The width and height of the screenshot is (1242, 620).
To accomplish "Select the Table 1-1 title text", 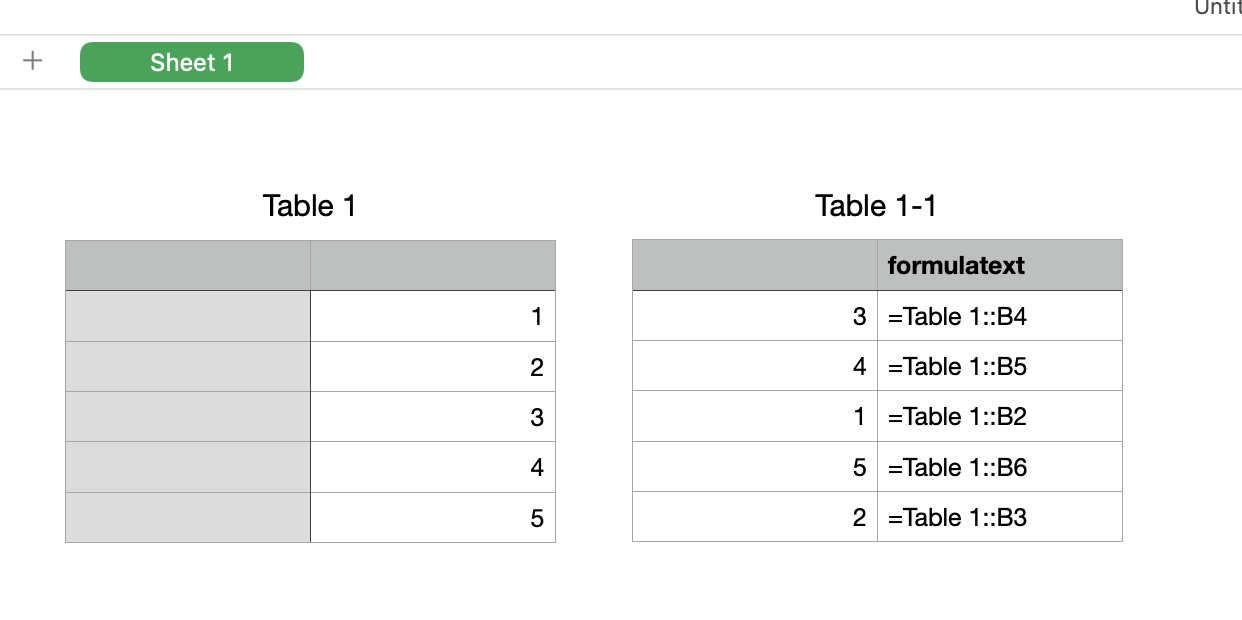I will click(876, 206).
